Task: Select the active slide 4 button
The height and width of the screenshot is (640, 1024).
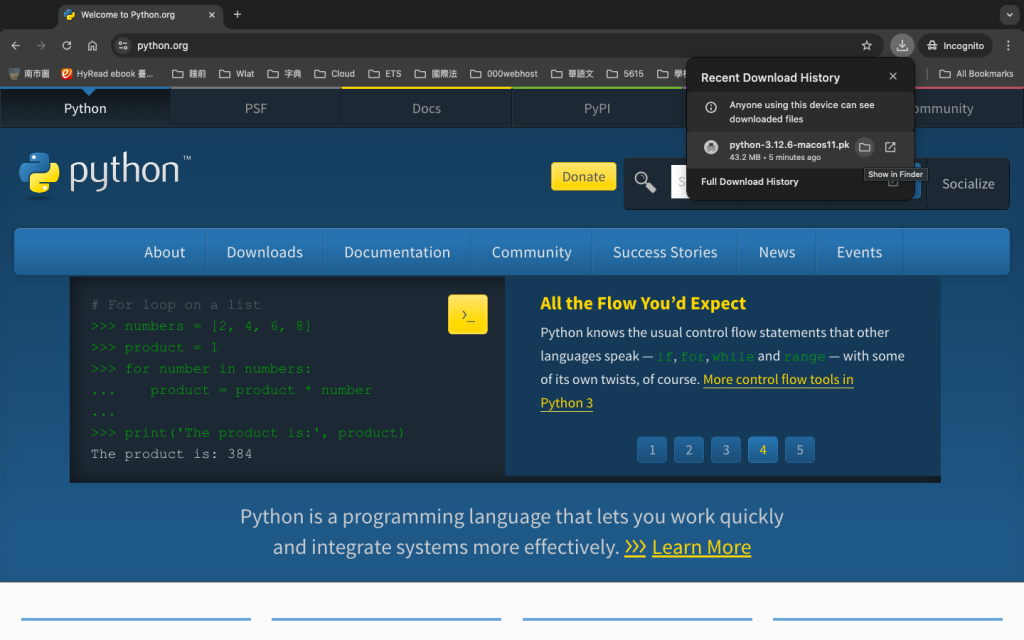Action: click(763, 450)
